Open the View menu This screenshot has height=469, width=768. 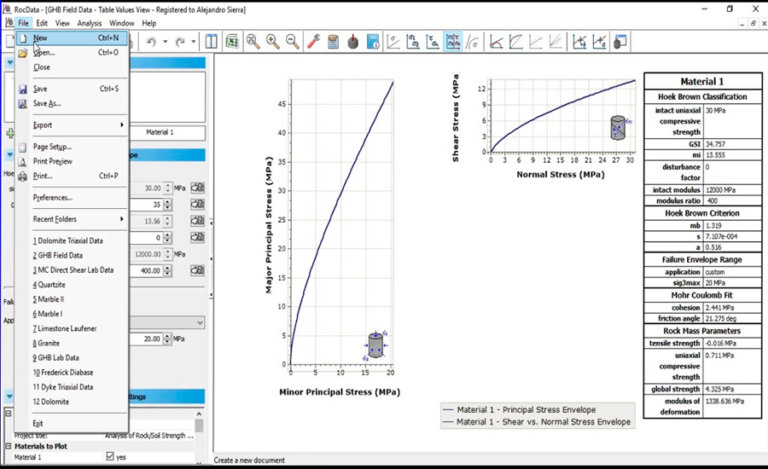coord(62,23)
